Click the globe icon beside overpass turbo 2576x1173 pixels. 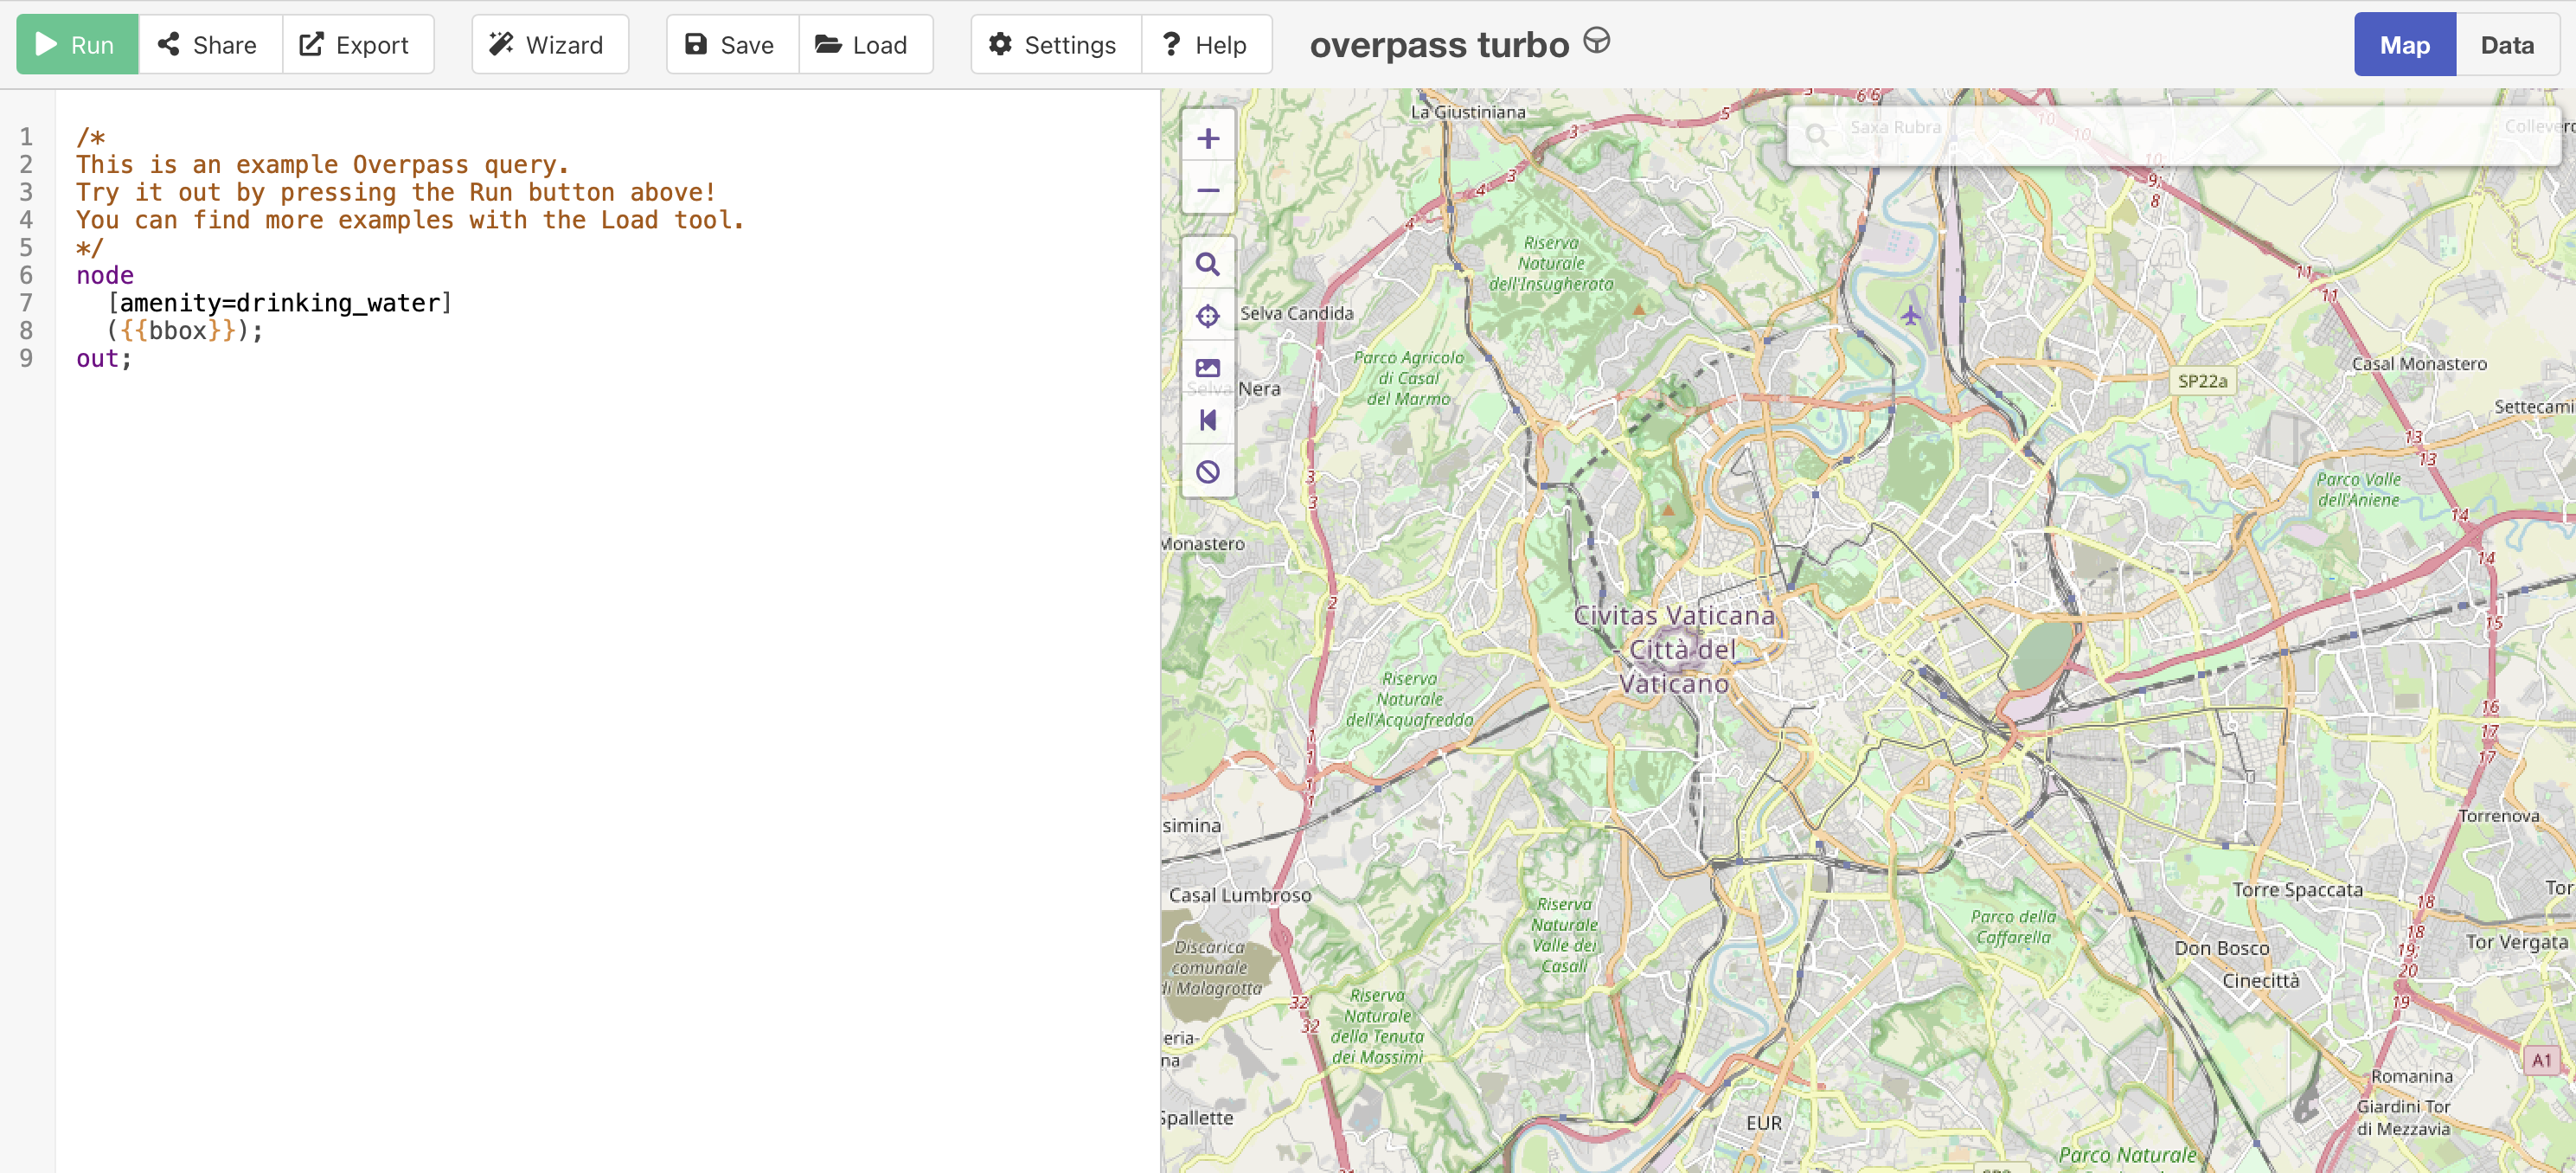pos(1597,41)
